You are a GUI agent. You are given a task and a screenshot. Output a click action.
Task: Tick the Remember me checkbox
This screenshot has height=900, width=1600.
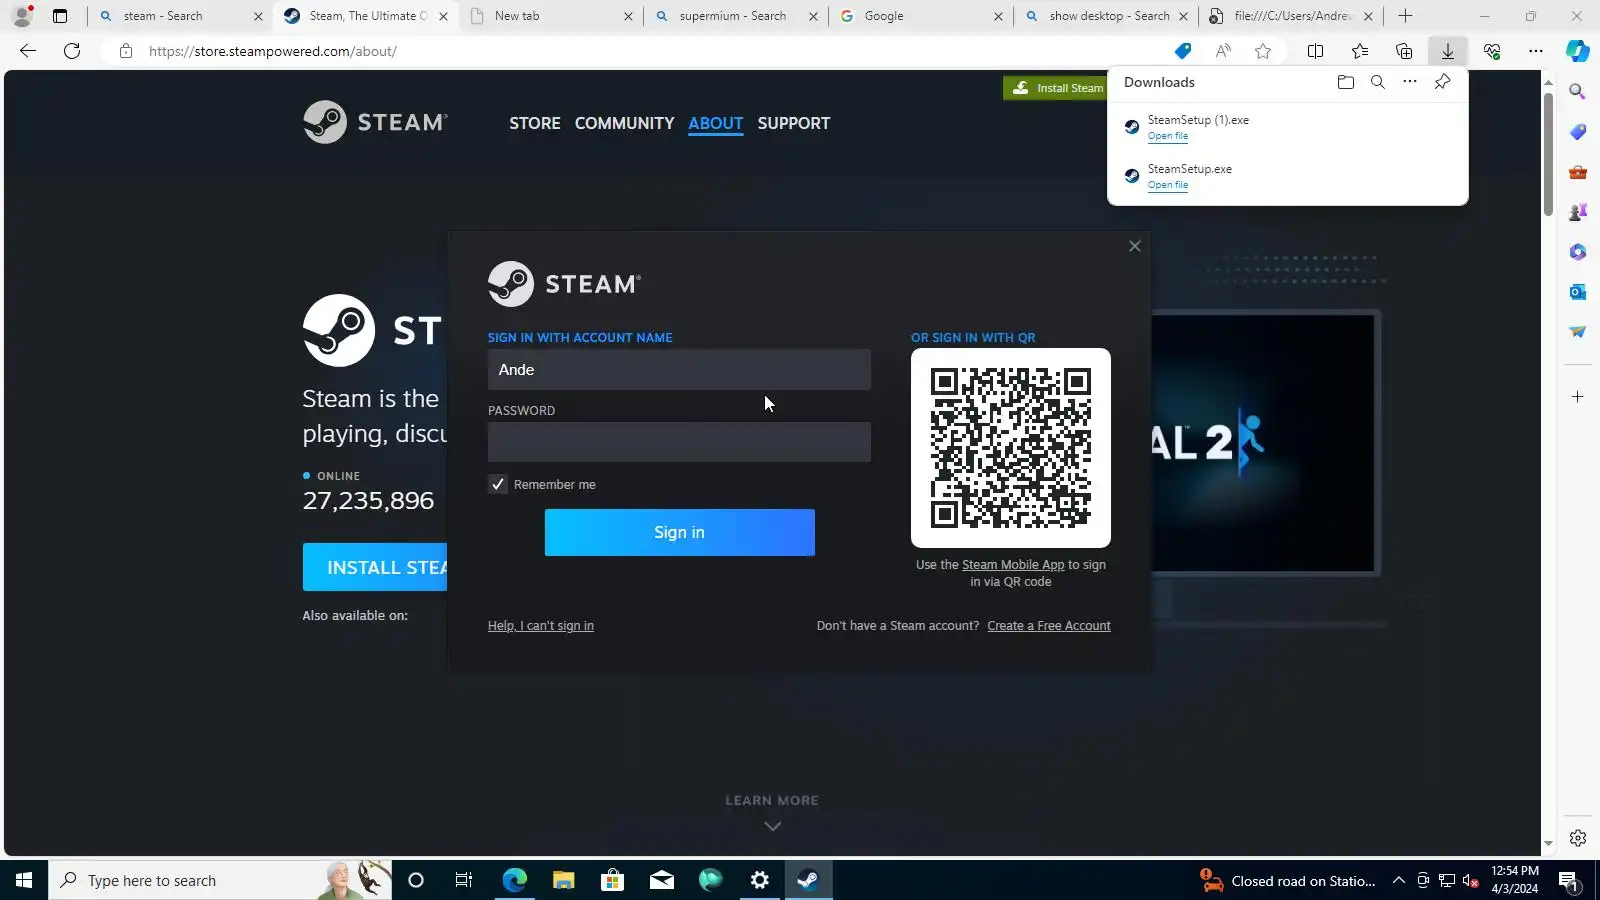pos(498,484)
